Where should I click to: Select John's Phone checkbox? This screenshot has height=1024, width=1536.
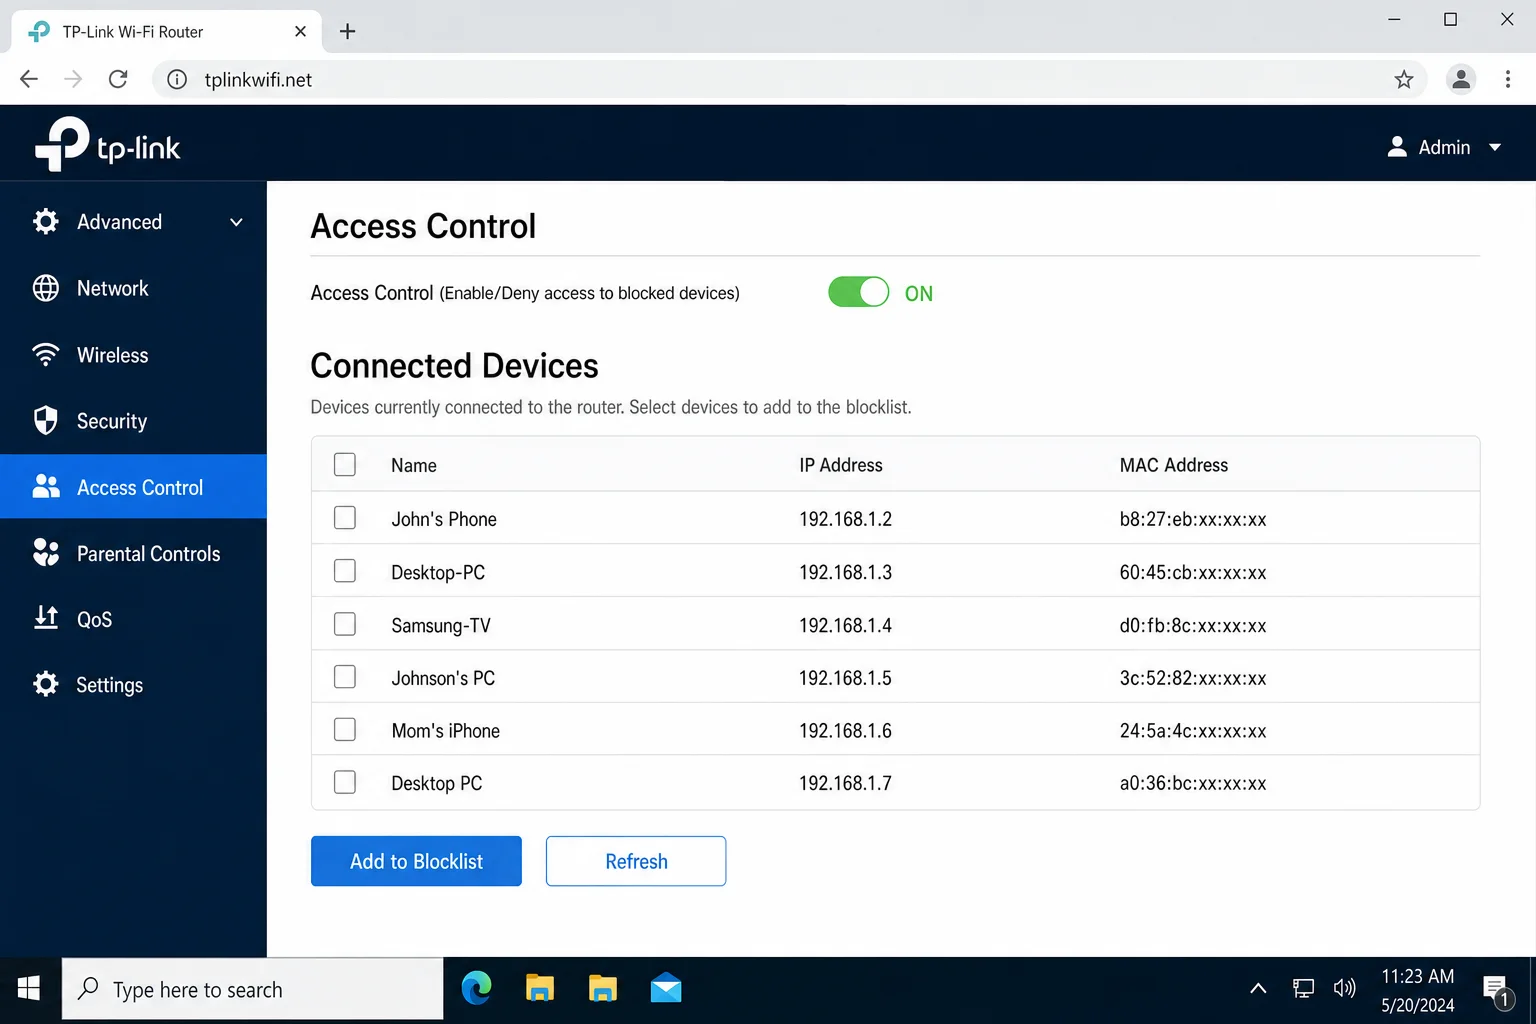click(345, 517)
